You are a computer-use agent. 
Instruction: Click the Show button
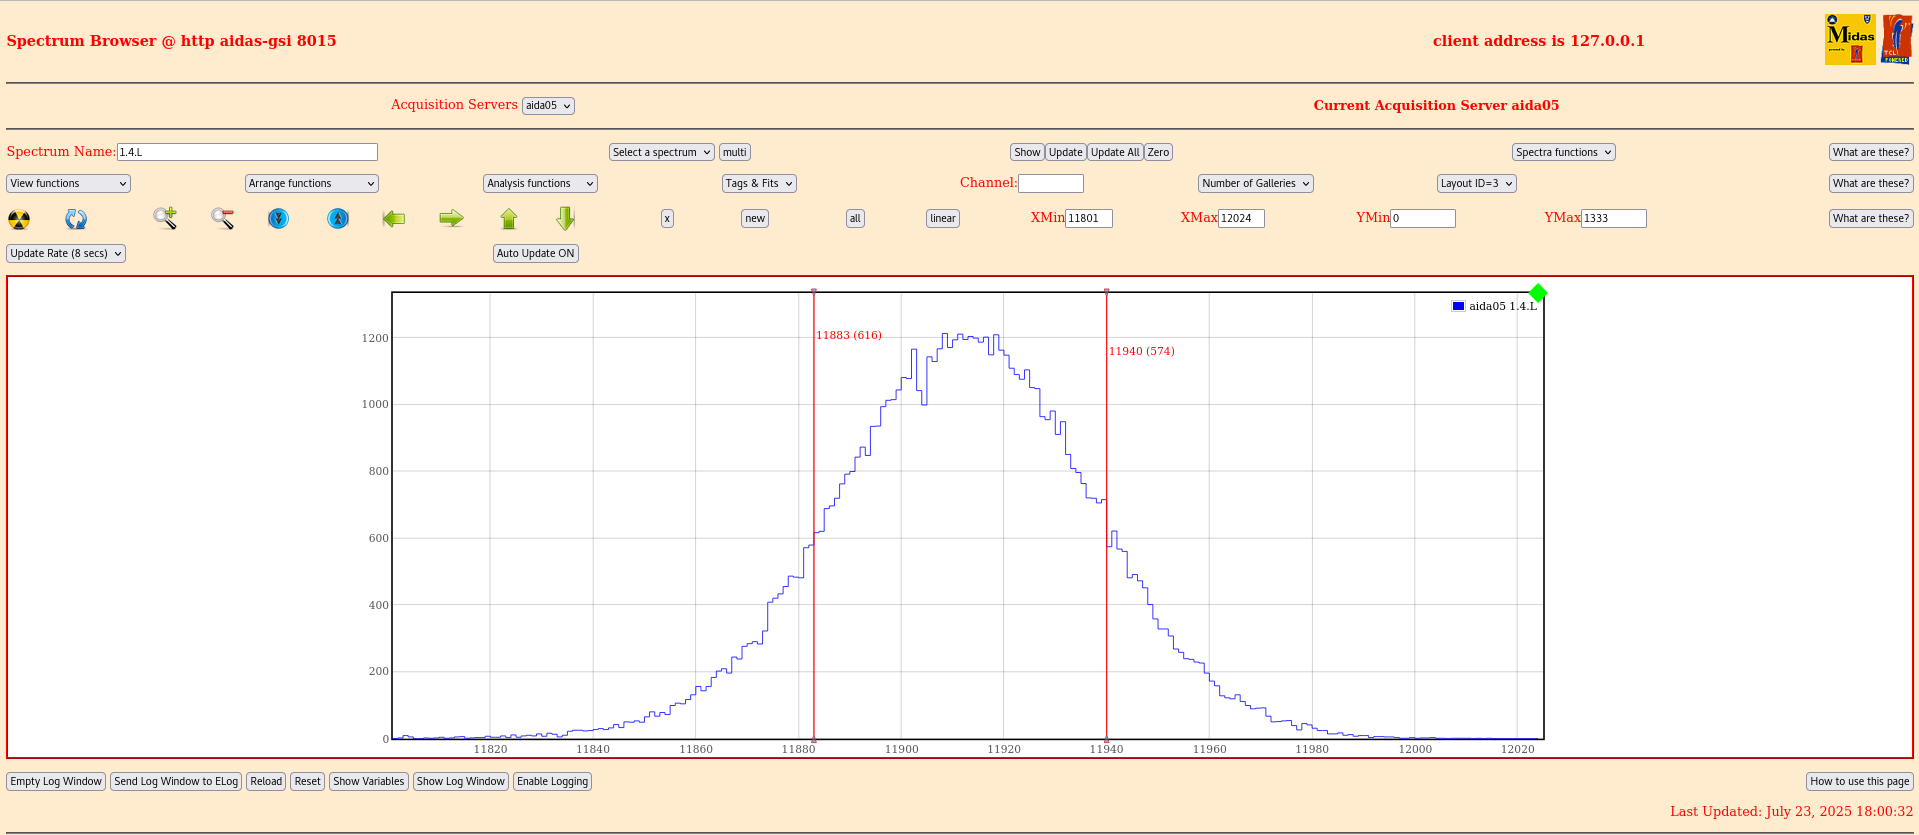(1027, 153)
